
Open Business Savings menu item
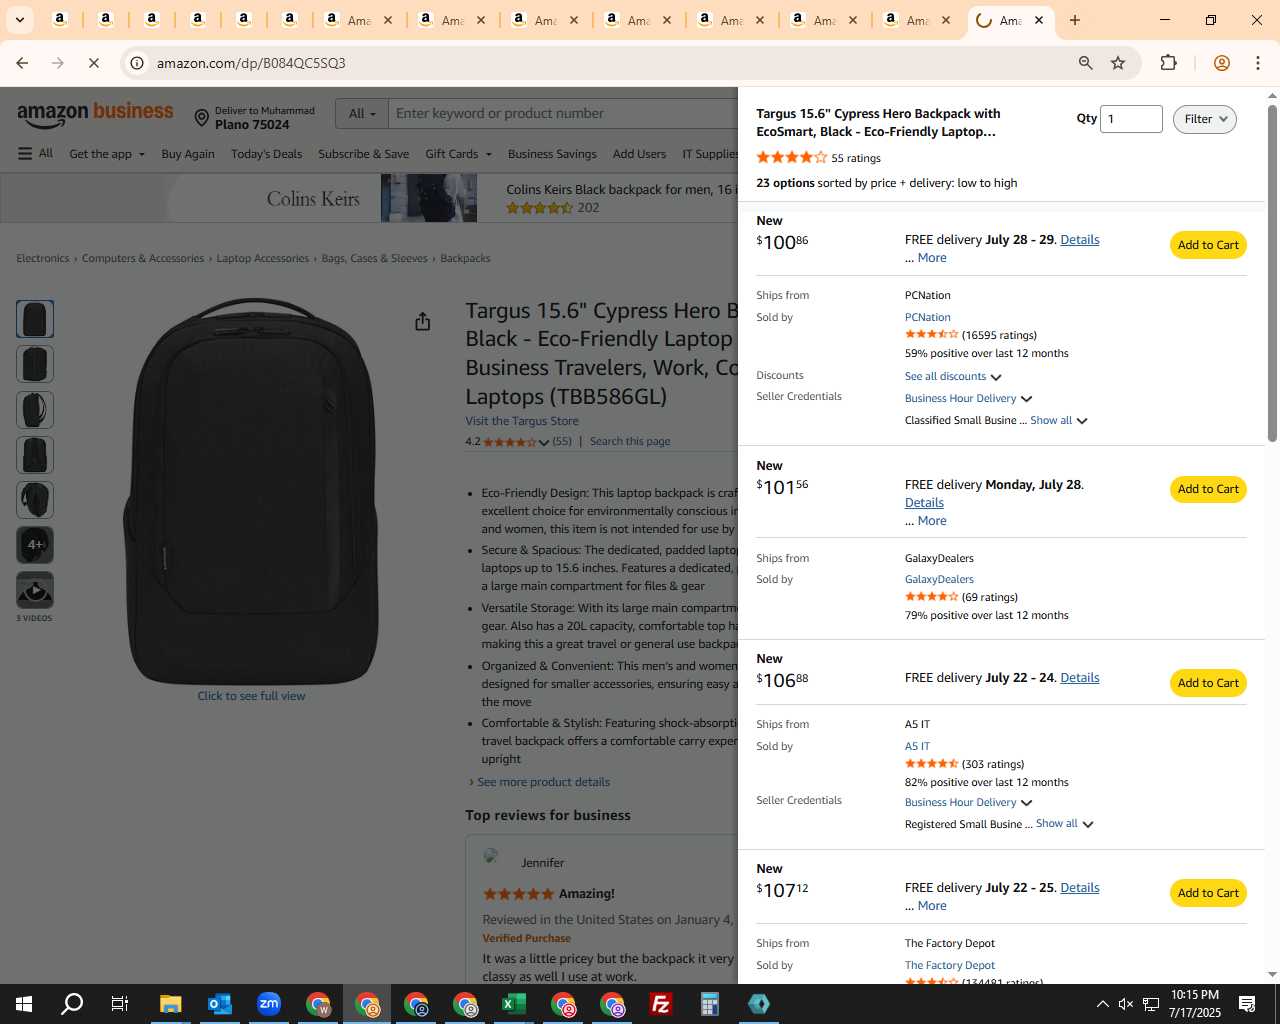click(x=552, y=154)
